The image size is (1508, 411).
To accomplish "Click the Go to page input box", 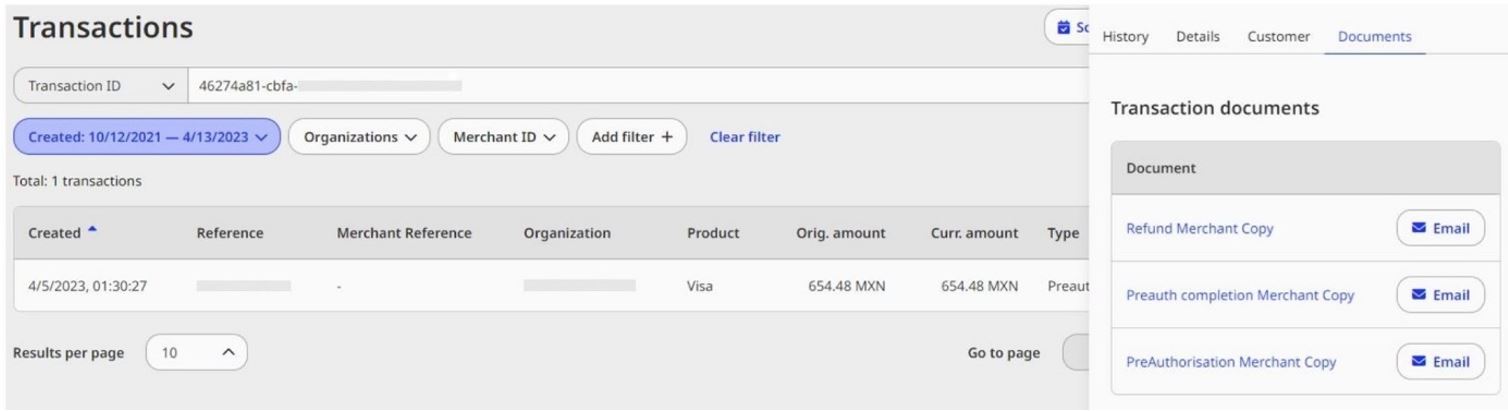I will pyautogui.click(x=1076, y=353).
